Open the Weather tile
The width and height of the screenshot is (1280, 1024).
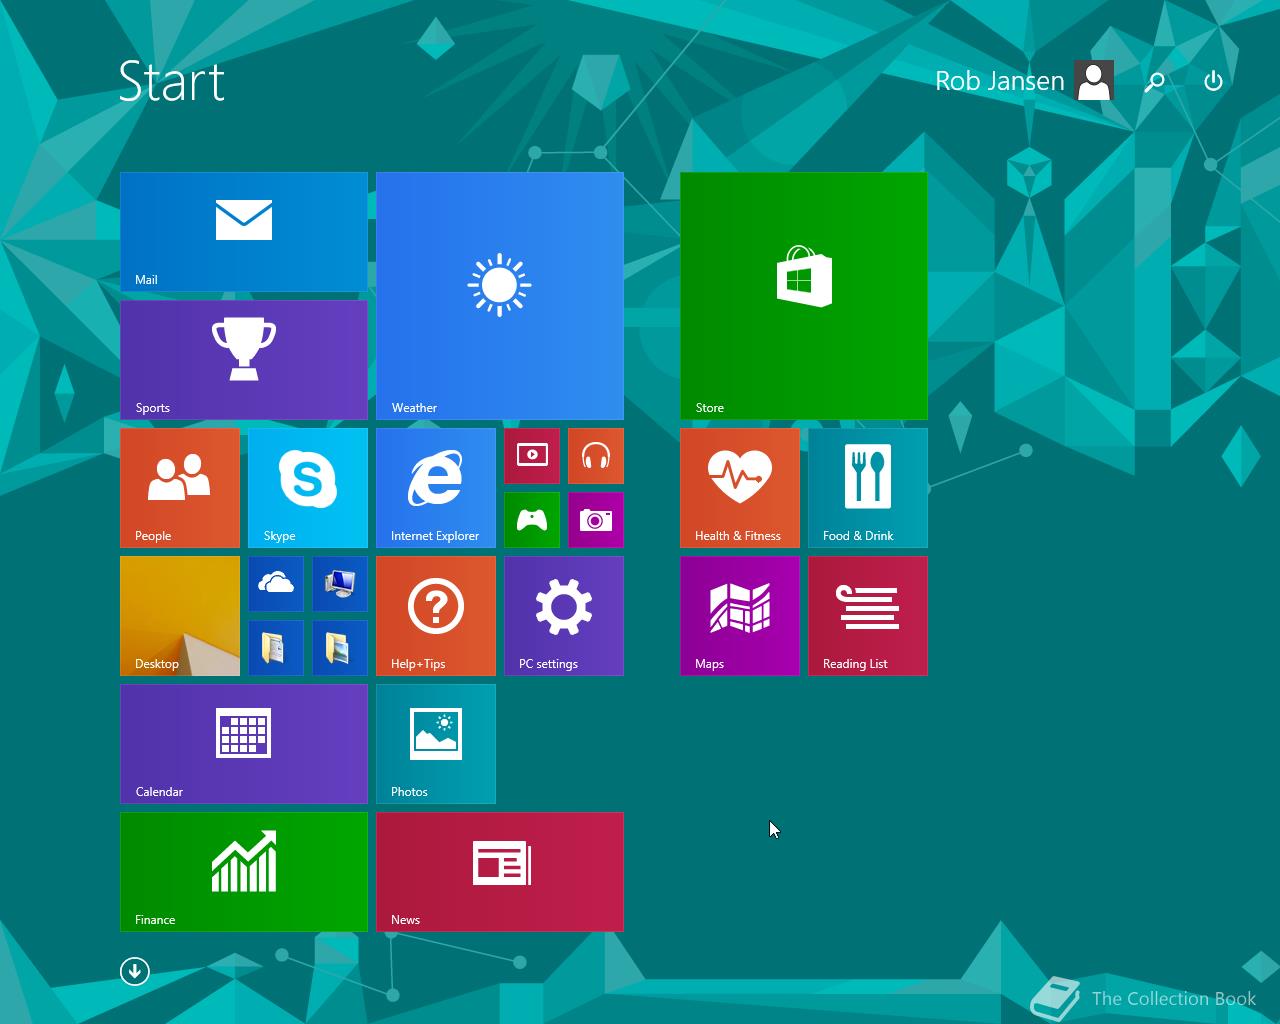coord(500,296)
